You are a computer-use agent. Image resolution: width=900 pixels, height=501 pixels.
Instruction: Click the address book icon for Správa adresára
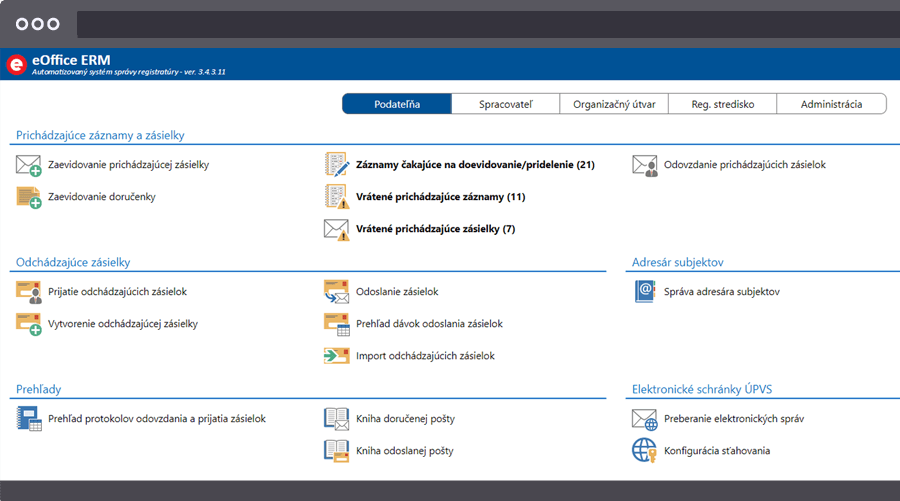645,292
